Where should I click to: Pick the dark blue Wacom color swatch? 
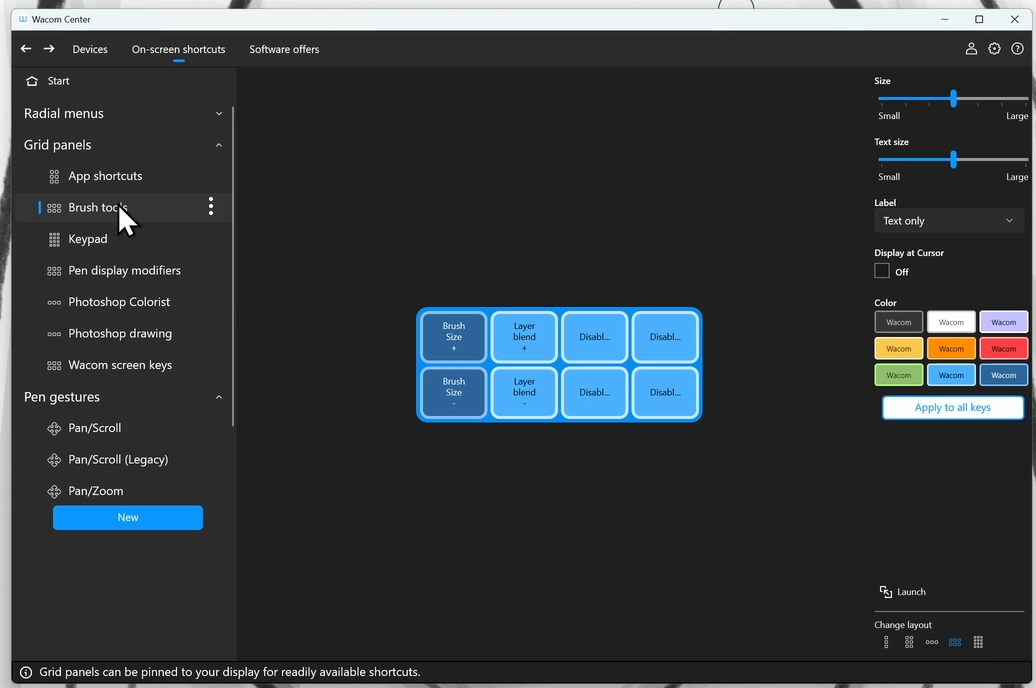coord(1004,375)
